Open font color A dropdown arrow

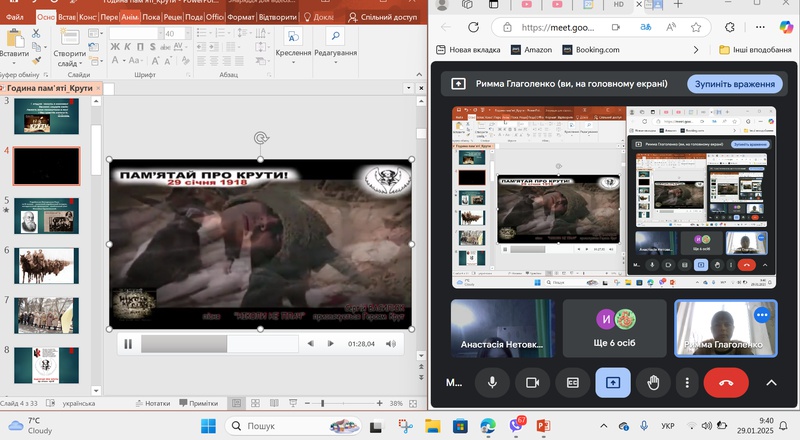tap(124, 61)
